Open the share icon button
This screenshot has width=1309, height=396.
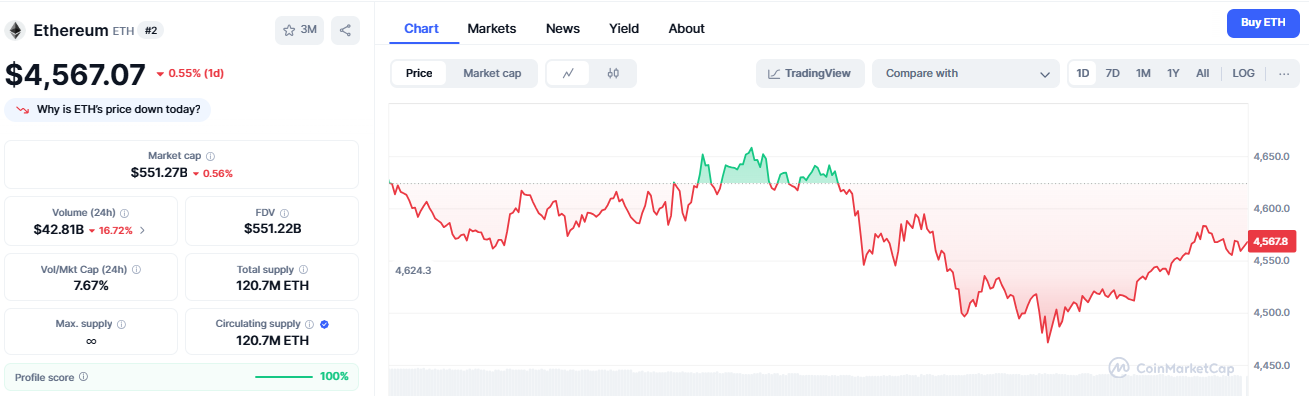click(345, 30)
